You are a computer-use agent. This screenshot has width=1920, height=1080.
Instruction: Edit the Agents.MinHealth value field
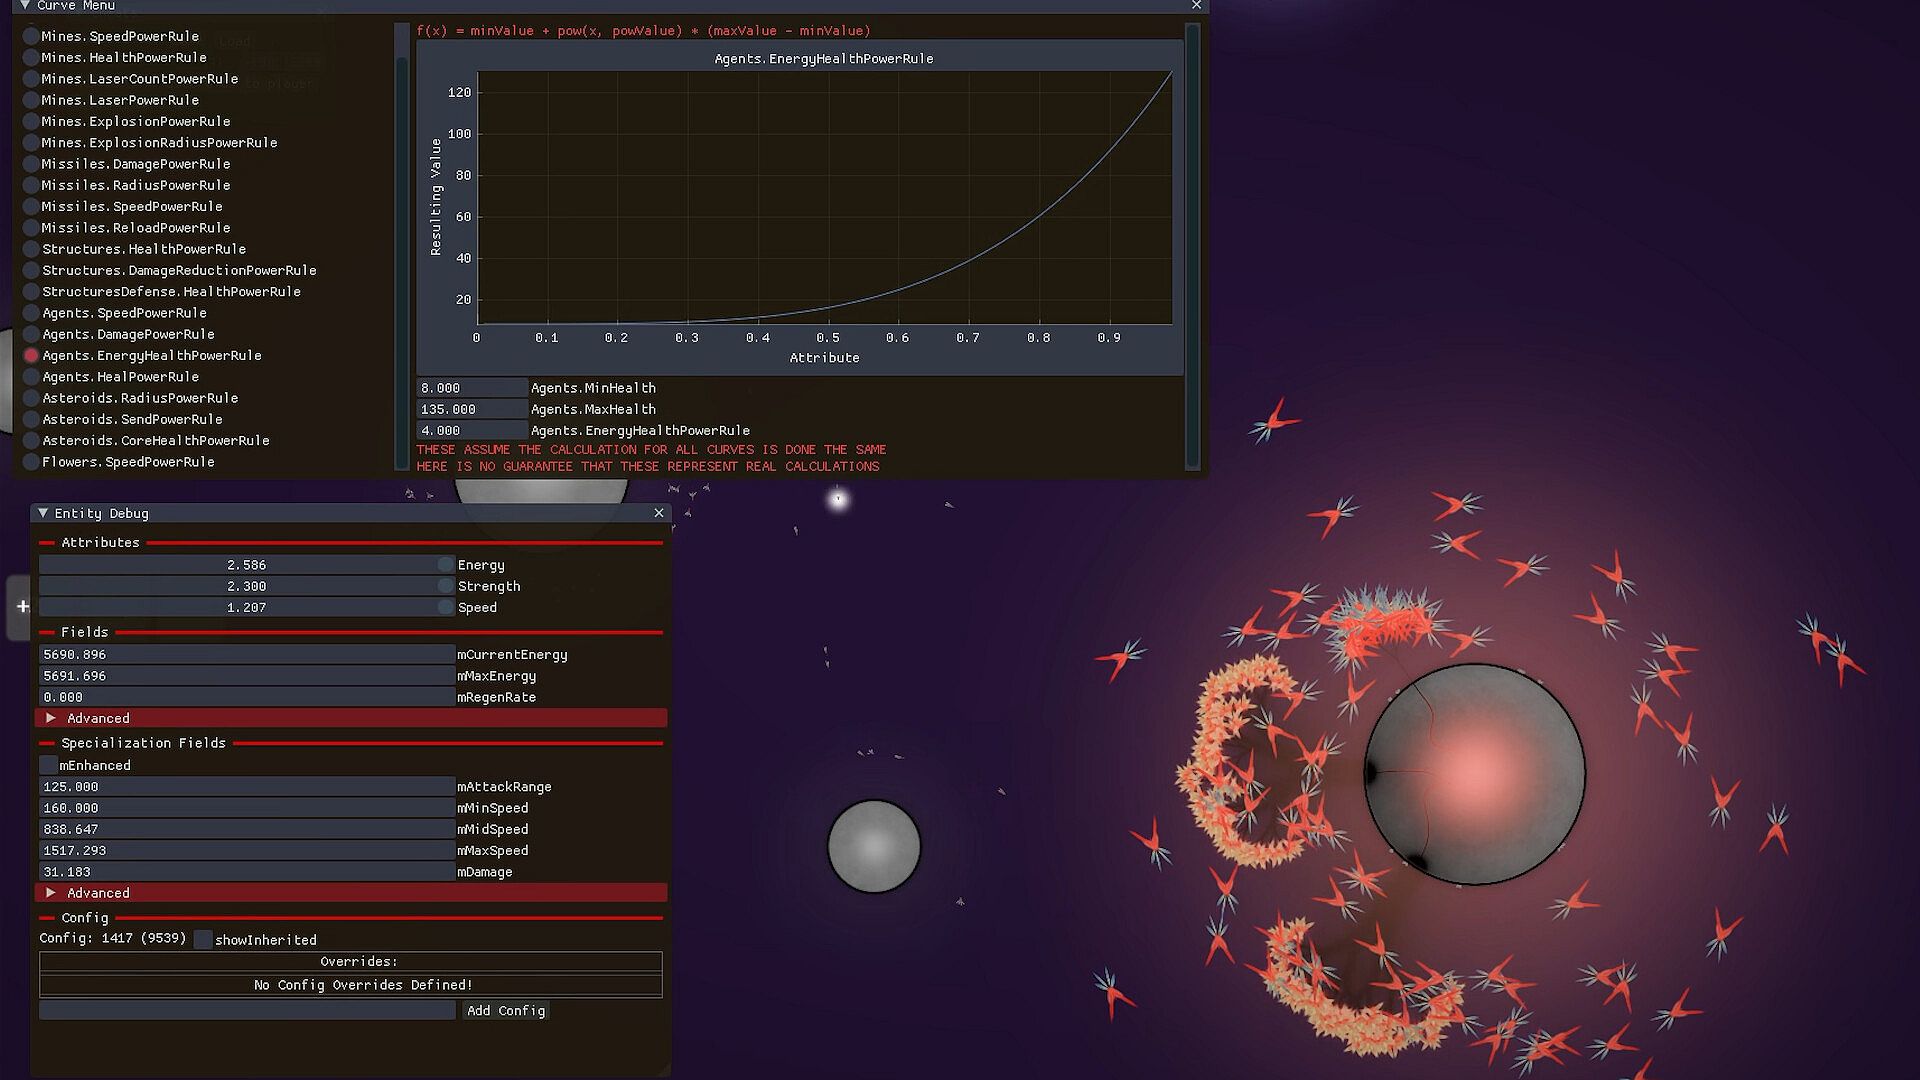pyautogui.click(x=472, y=388)
